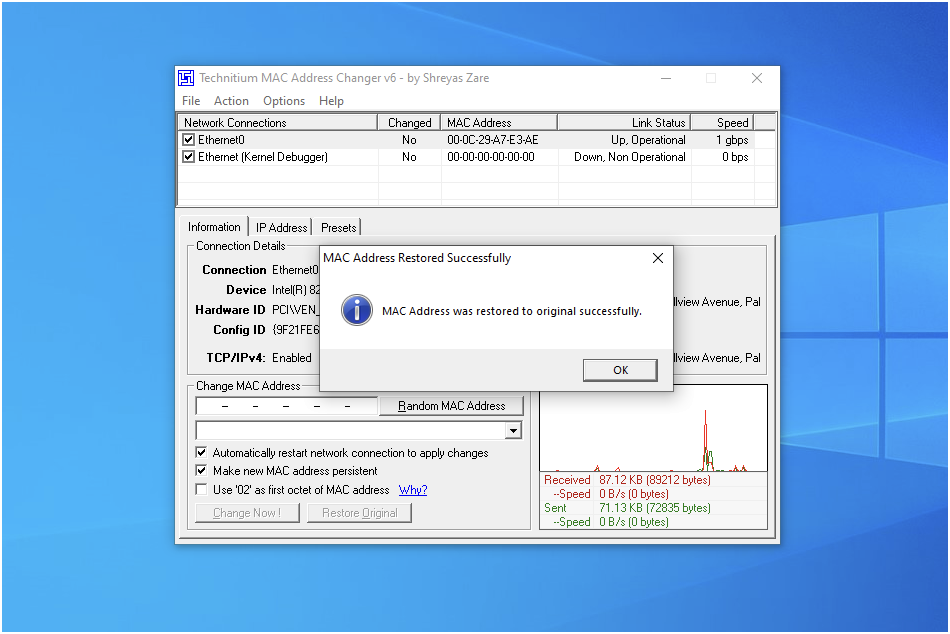Open the File menu
The width and height of the screenshot is (950, 634).
point(191,101)
